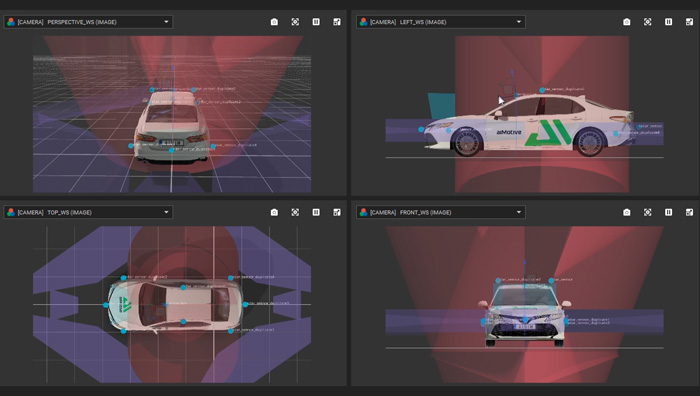Click focus-target icon in FRONT_WS viewport
700x396 pixels.
coord(648,213)
